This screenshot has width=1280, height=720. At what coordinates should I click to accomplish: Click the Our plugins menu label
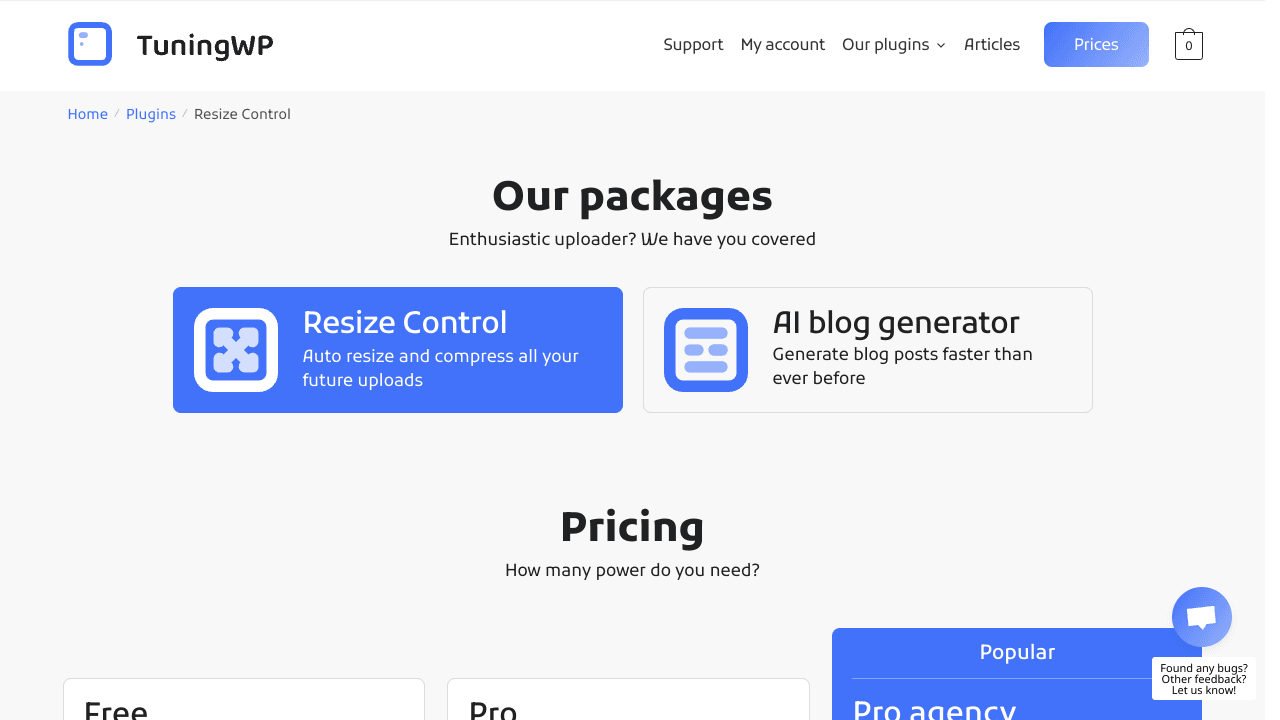(x=885, y=45)
